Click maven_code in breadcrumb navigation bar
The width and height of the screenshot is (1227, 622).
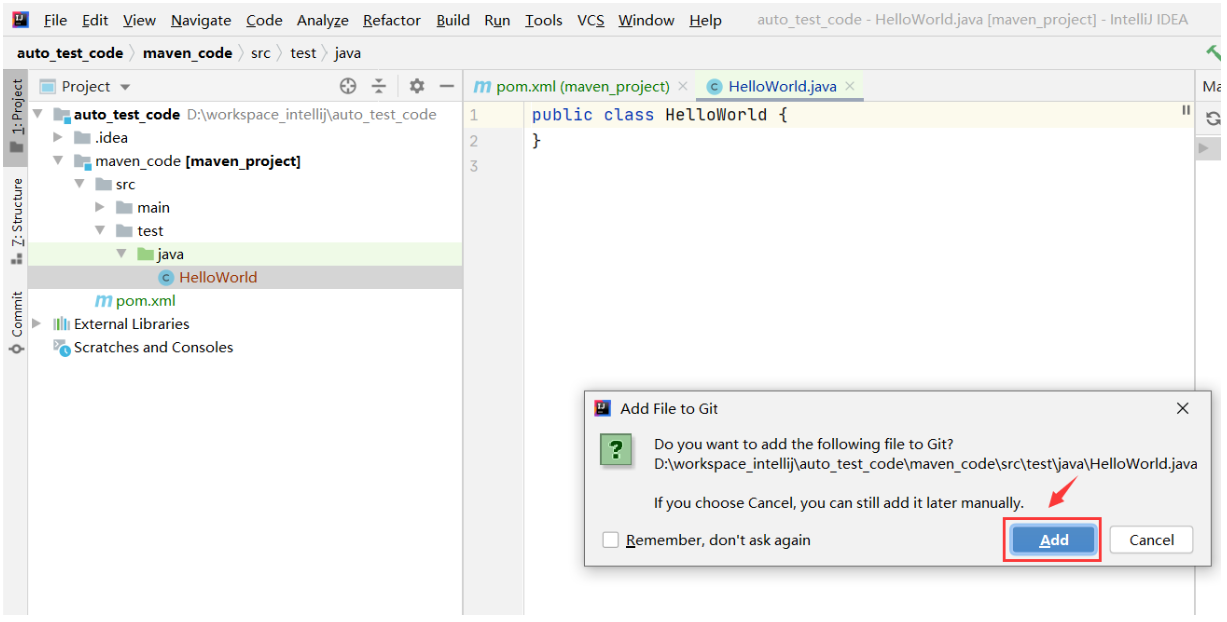point(187,53)
